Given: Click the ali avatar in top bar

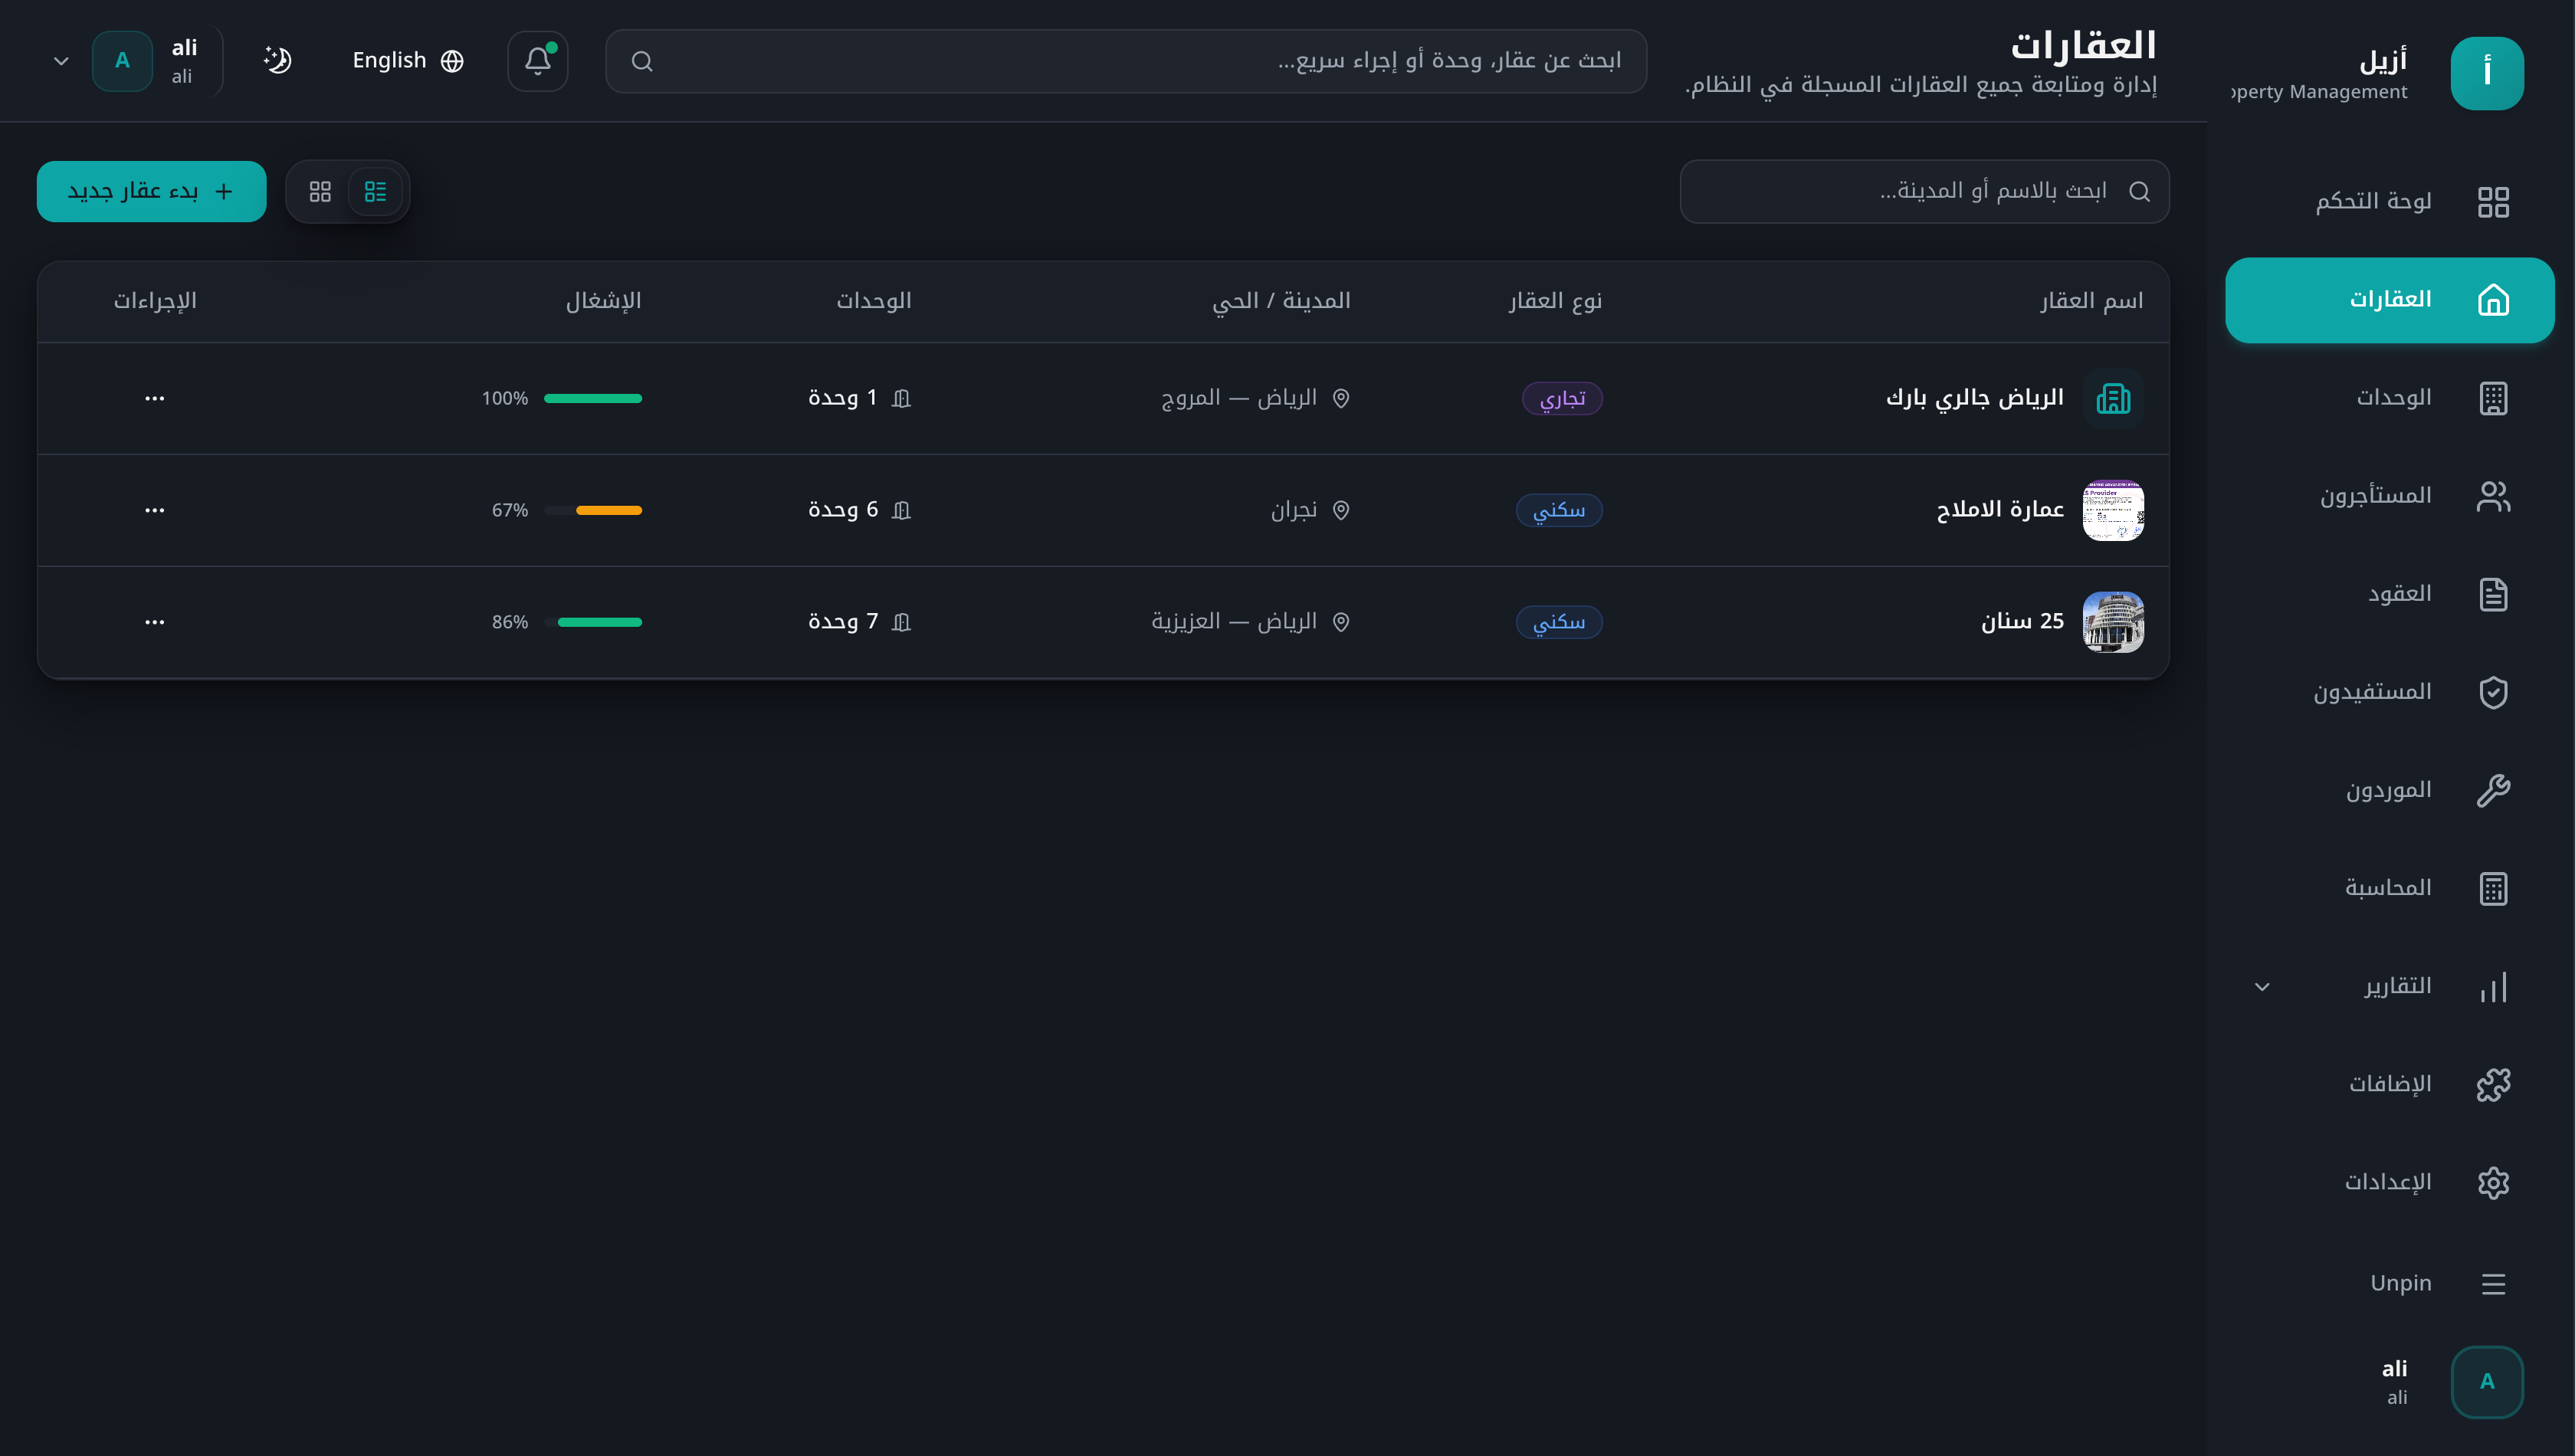Looking at the screenshot, I should (x=122, y=61).
